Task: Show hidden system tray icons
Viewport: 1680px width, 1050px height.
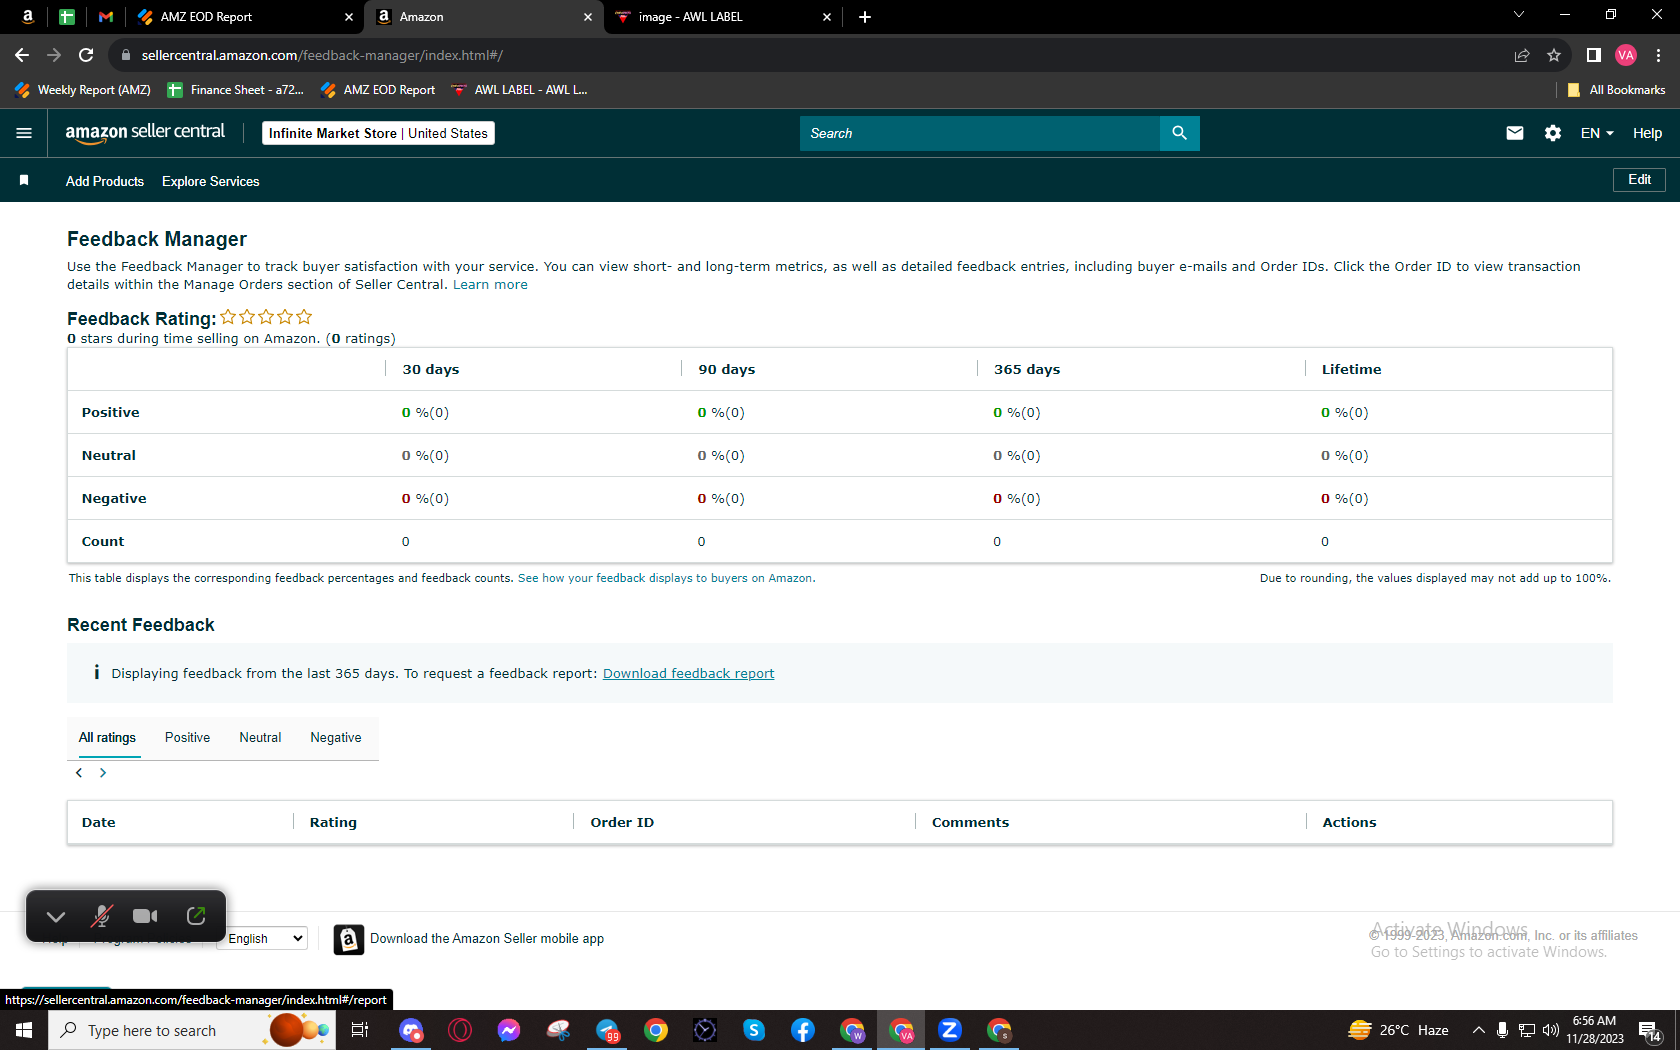Action: [x=1478, y=1030]
